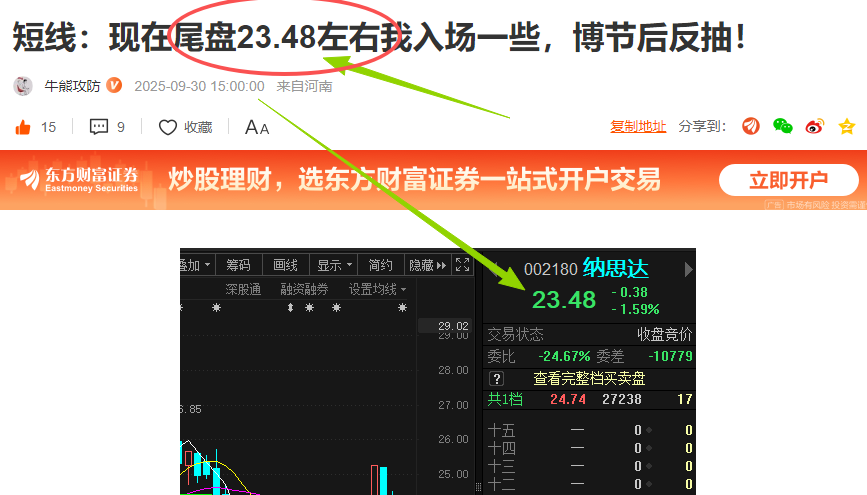Click the 十五 order book row
This screenshot has height=495, width=867.
click(x=589, y=430)
